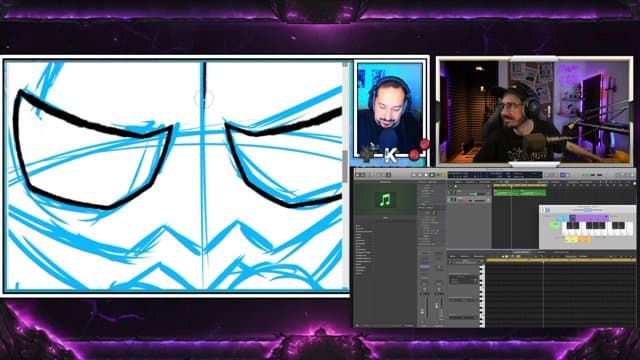Click the green sustain key in Musical Typing

pos(554,225)
